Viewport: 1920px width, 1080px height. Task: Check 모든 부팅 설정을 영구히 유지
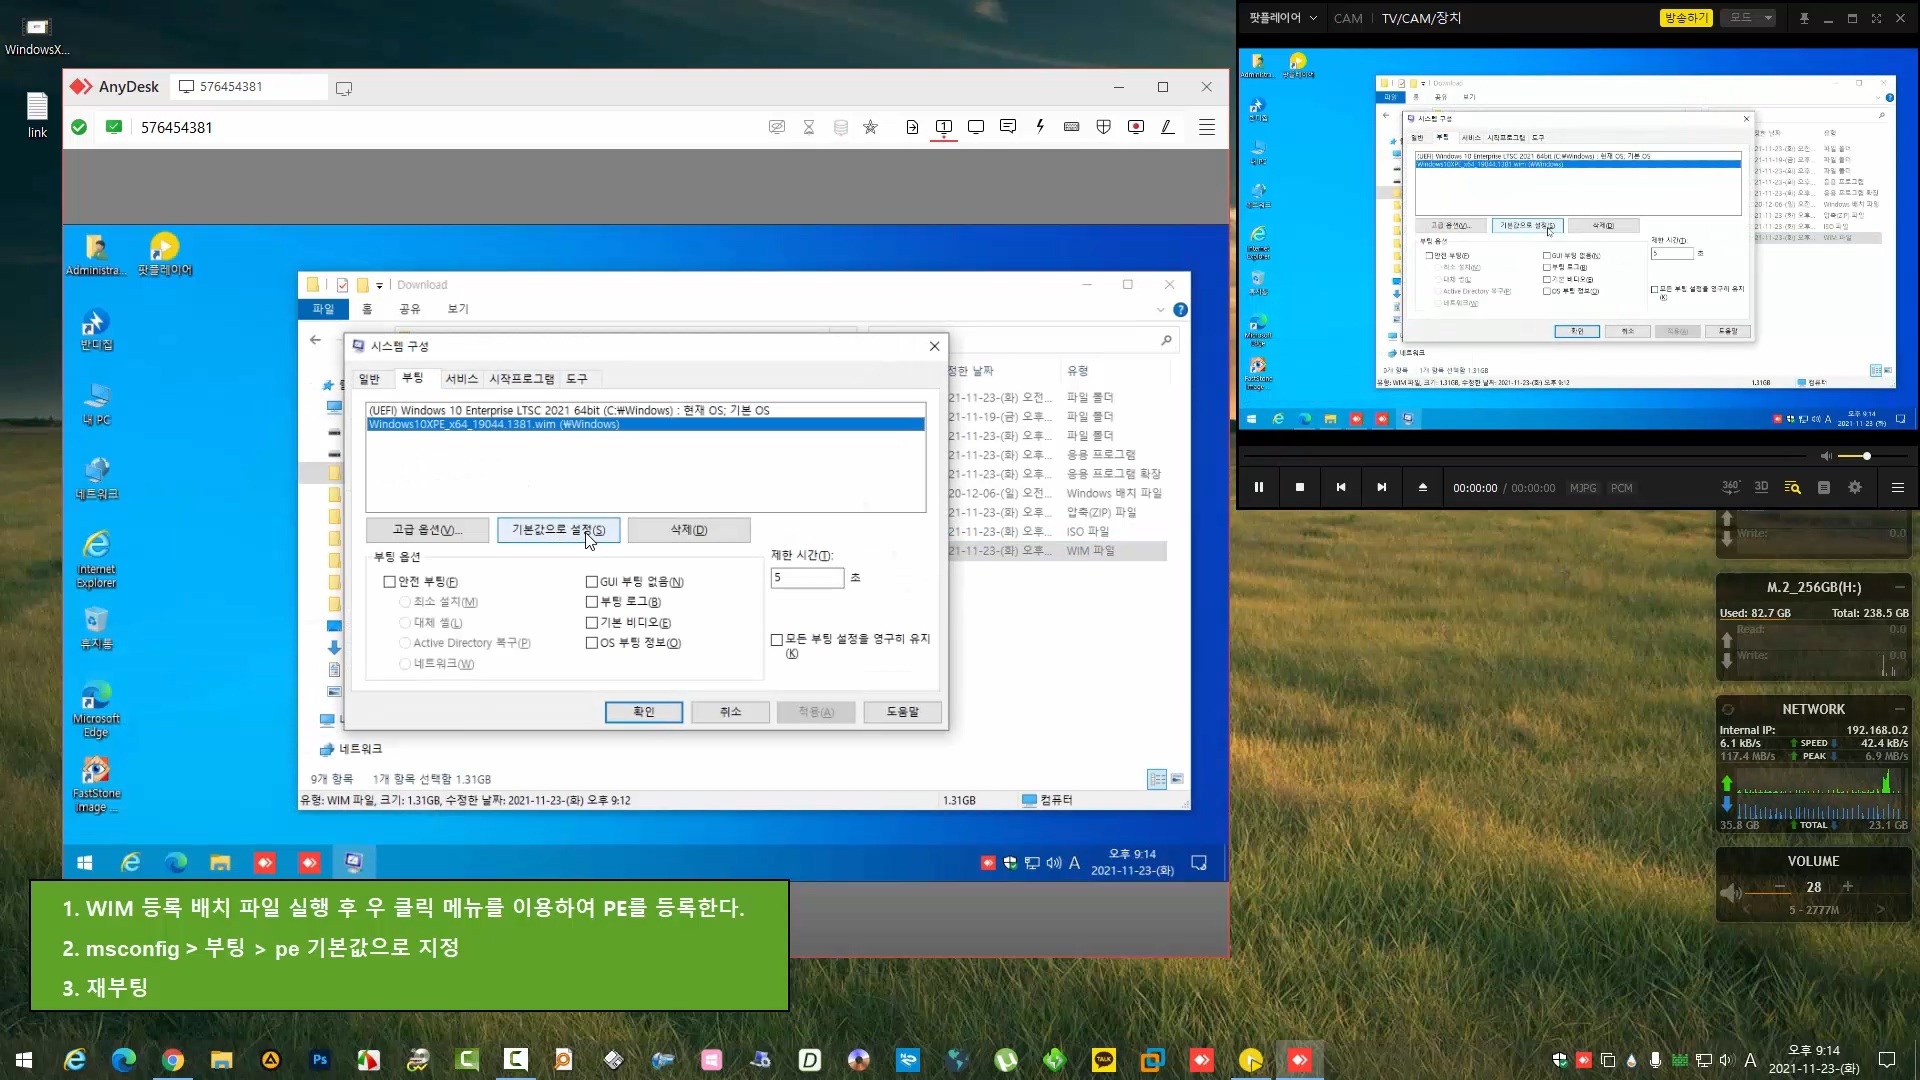[777, 640]
